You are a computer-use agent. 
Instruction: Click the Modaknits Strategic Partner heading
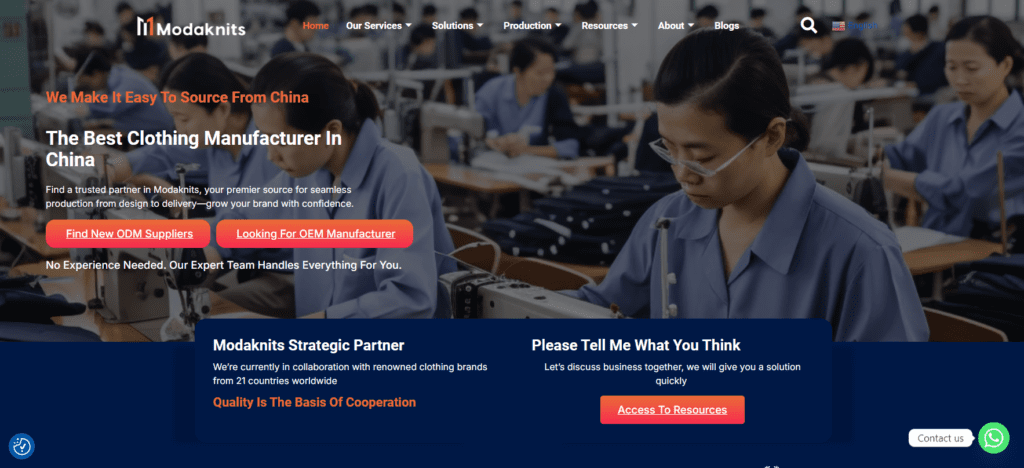pos(308,345)
